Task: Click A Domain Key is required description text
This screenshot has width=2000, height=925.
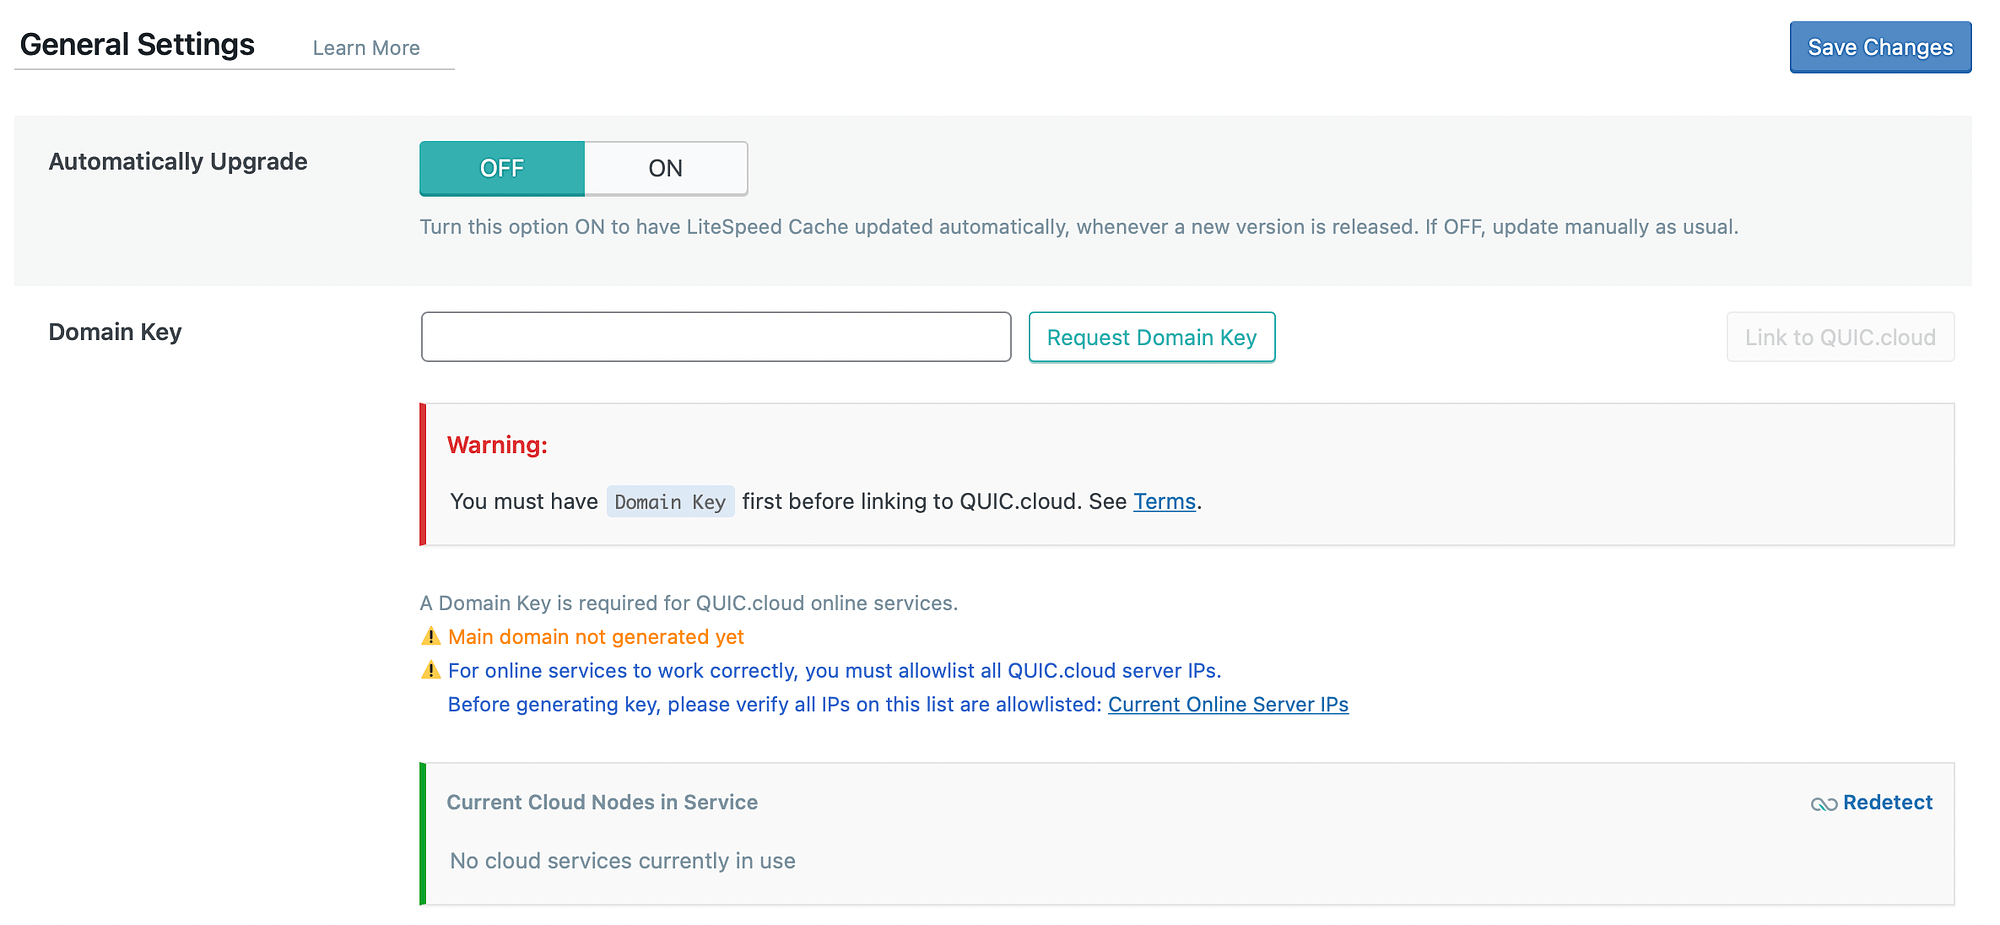Action: click(689, 603)
